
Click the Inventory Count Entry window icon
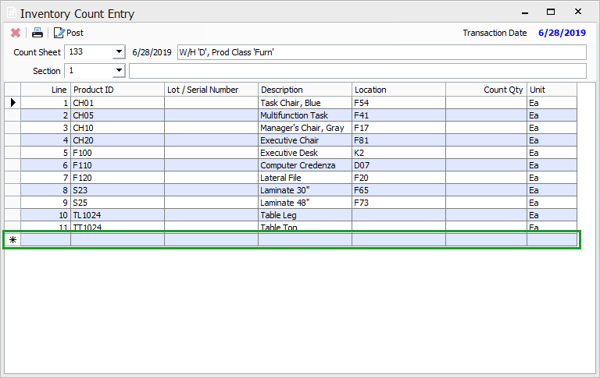(11, 13)
